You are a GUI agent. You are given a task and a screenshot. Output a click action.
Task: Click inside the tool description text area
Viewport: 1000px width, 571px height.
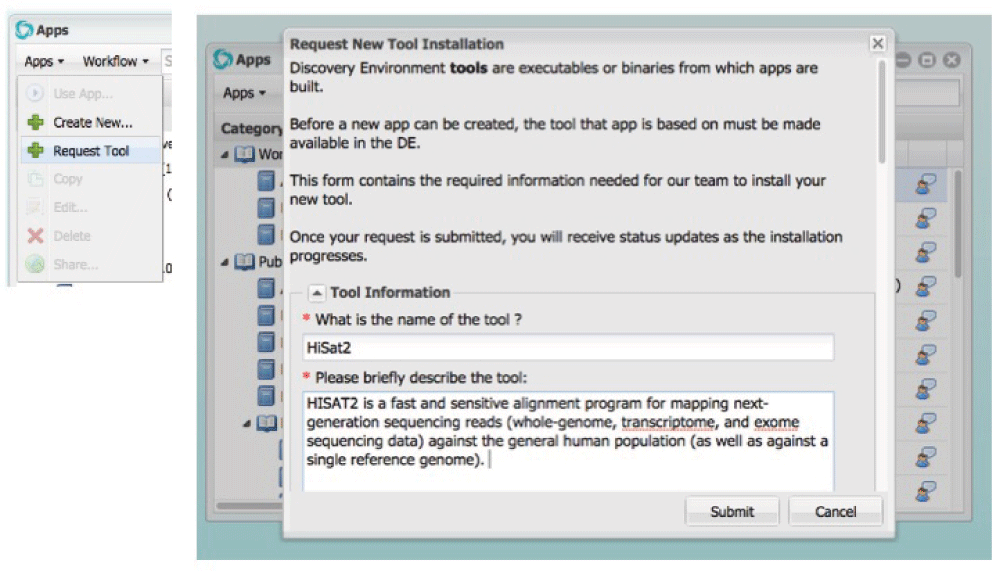pos(568,440)
